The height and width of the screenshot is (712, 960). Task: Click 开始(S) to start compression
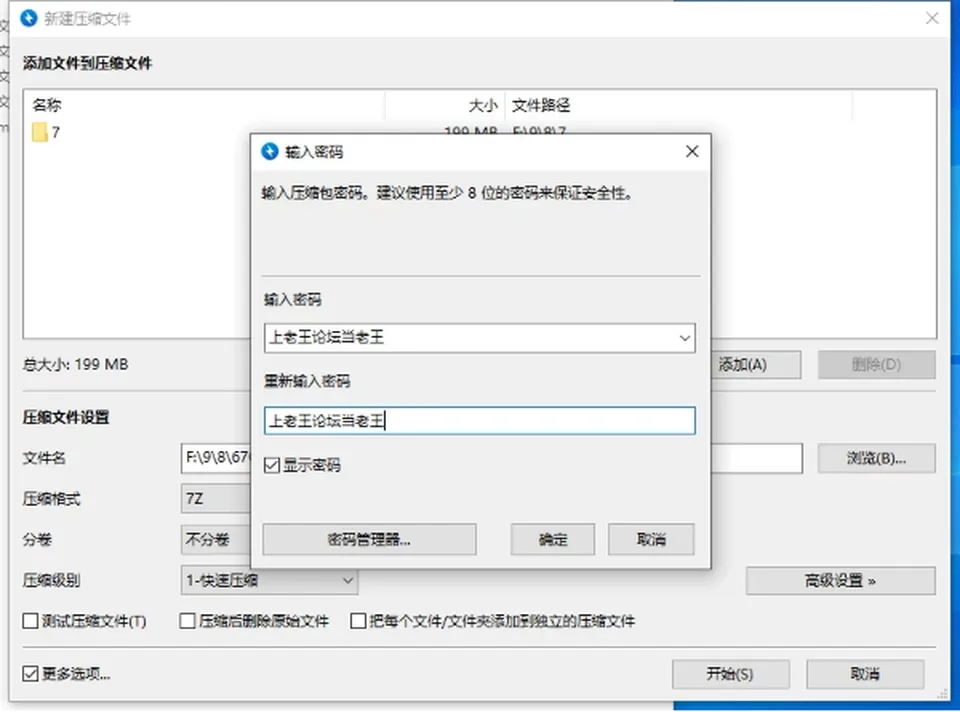[730, 674]
